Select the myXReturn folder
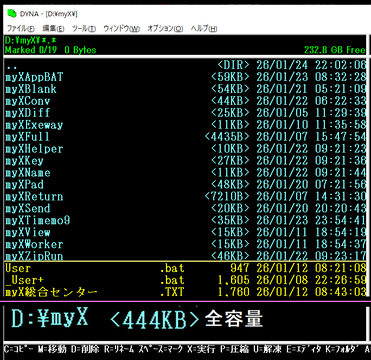Image resolution: width=371 pixels, height=360 pixels. pyautogui.click(x=185, y=196)
